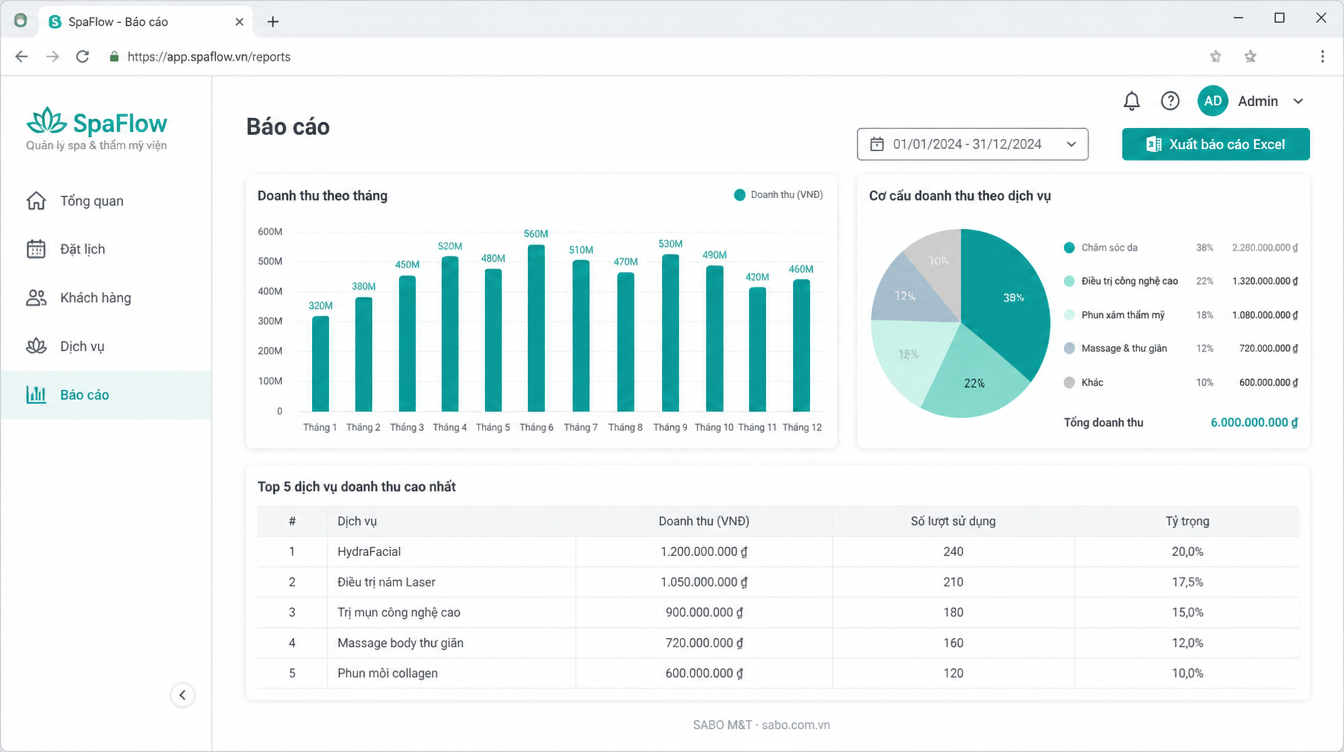Click the Admin user name

tap(1258, 101)
